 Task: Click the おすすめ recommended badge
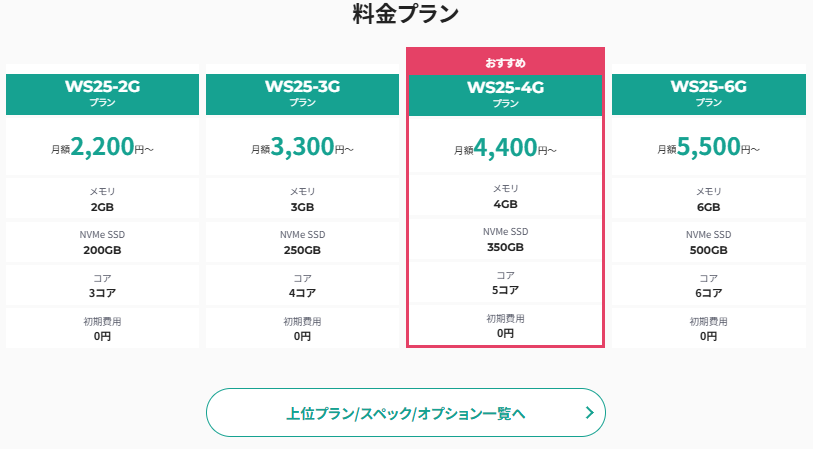tap(505, 62)
